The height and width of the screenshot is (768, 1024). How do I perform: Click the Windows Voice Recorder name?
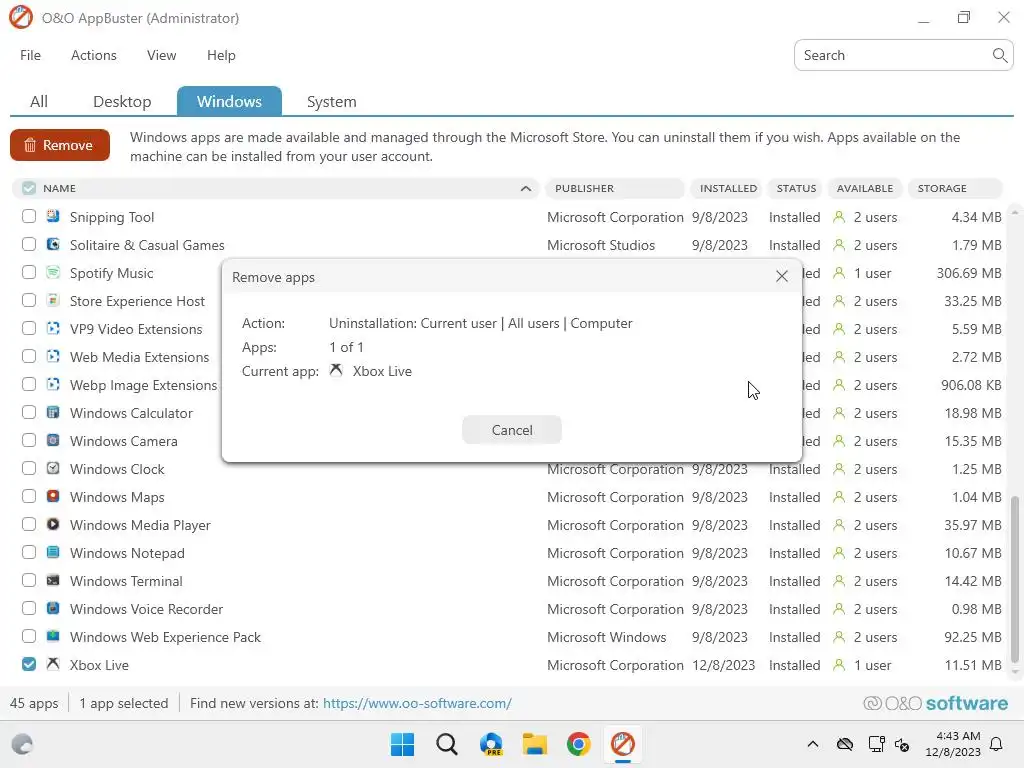[146, 609]
